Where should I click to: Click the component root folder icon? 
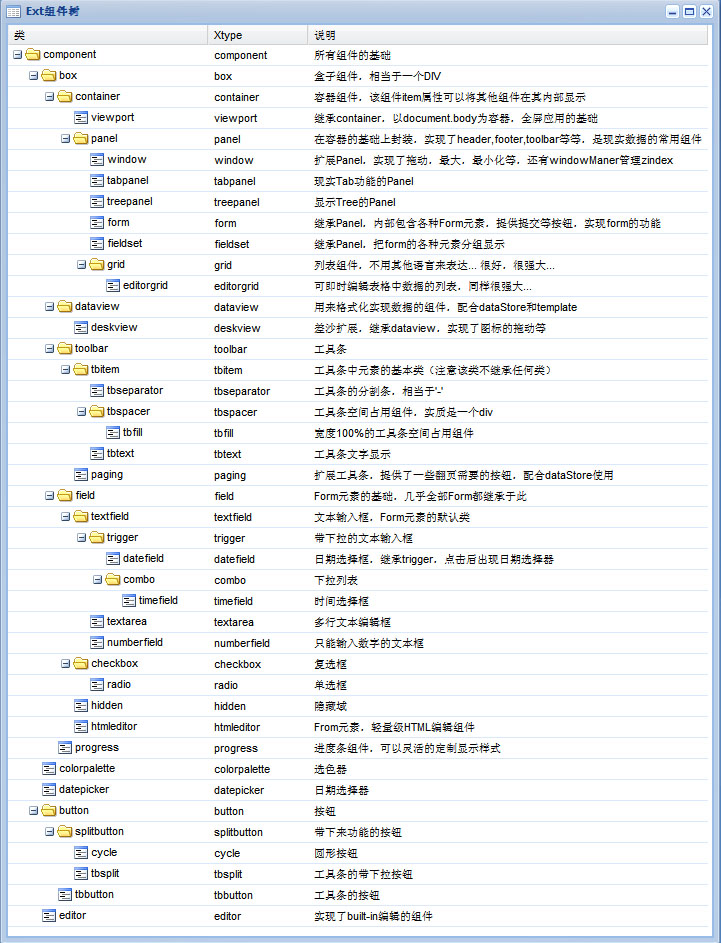point(33,55)
